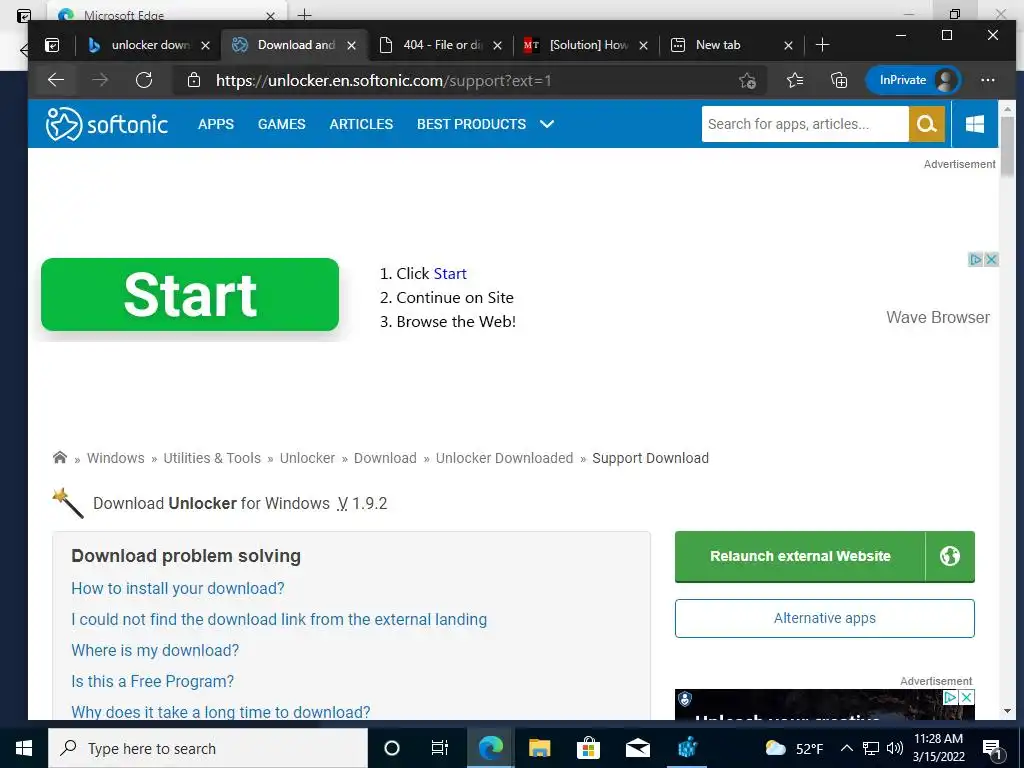Click the page vertical scrollbar thumb

(x=1007, y=146)
